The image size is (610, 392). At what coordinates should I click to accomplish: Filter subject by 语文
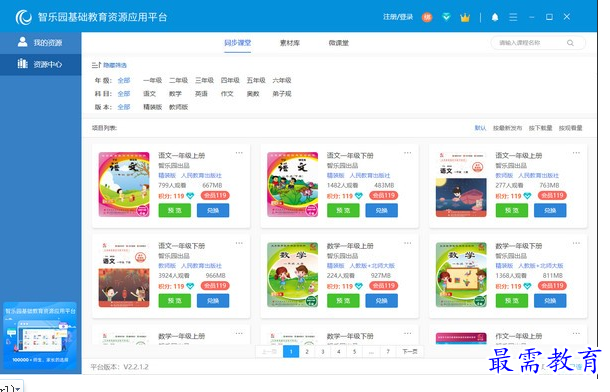click(x=149, y=94)
